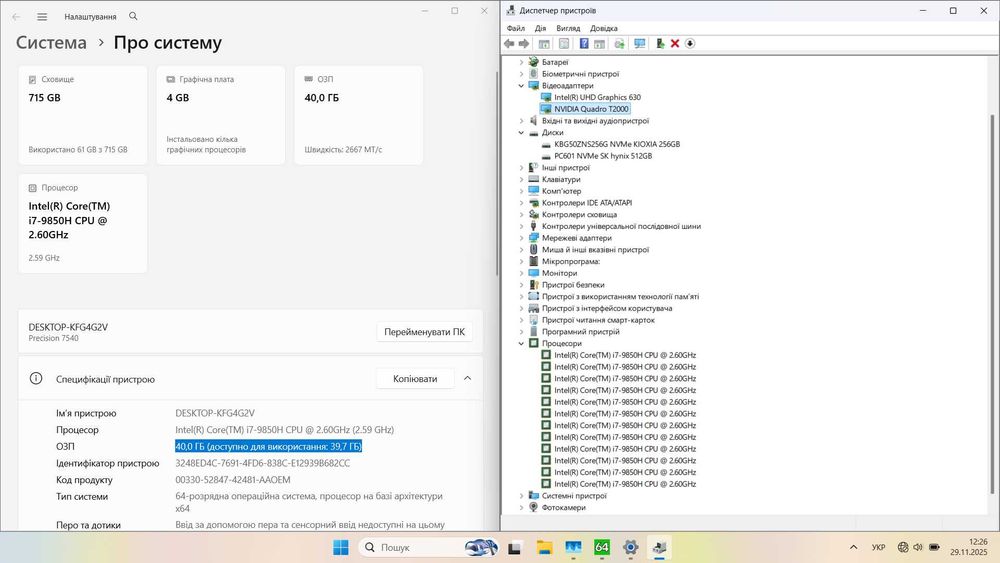The height and width of the screenshot is (563, 1000).
Task: Click Перейменувати ПК button
Action: [424, 332]
